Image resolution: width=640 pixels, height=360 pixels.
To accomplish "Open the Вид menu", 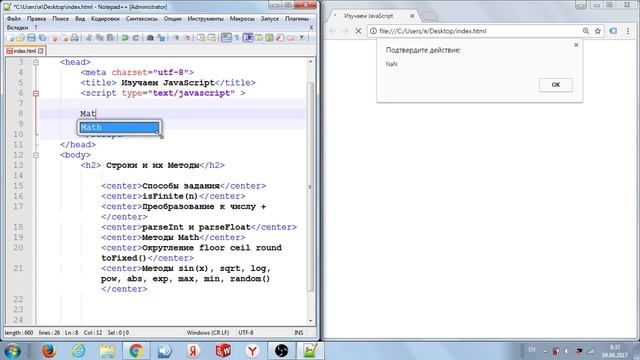I will [80, 19].
